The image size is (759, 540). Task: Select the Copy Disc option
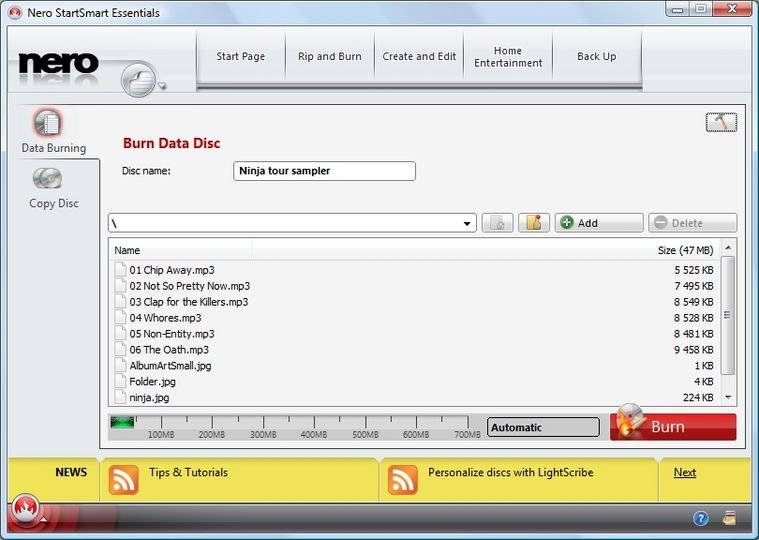click(52, 187)
